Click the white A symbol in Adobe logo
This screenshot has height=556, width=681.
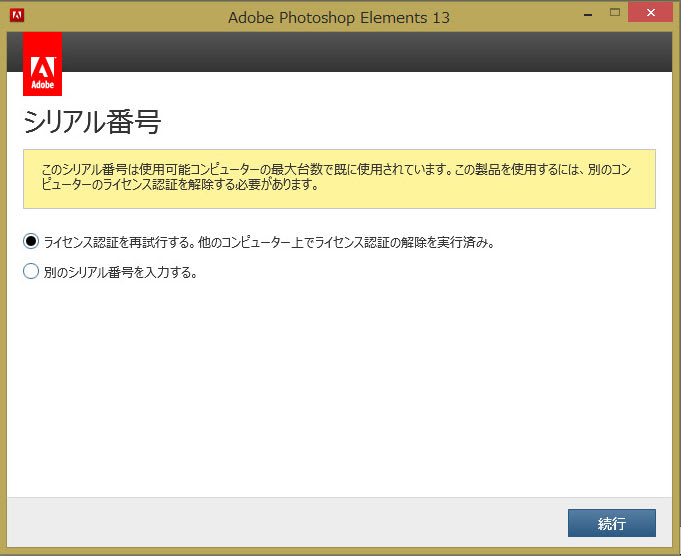point(43,67)
